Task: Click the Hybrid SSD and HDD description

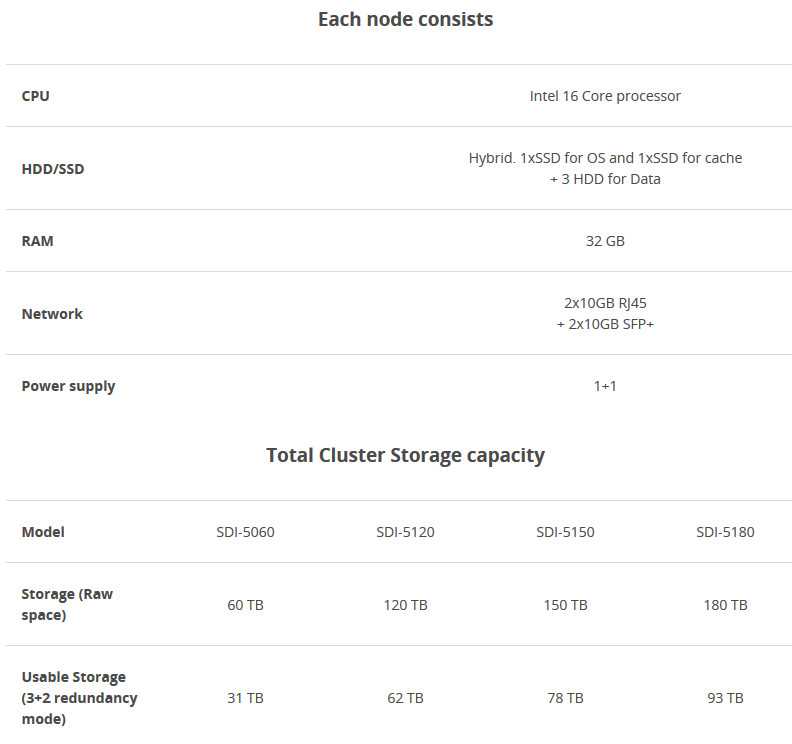Action: (605, 168)
